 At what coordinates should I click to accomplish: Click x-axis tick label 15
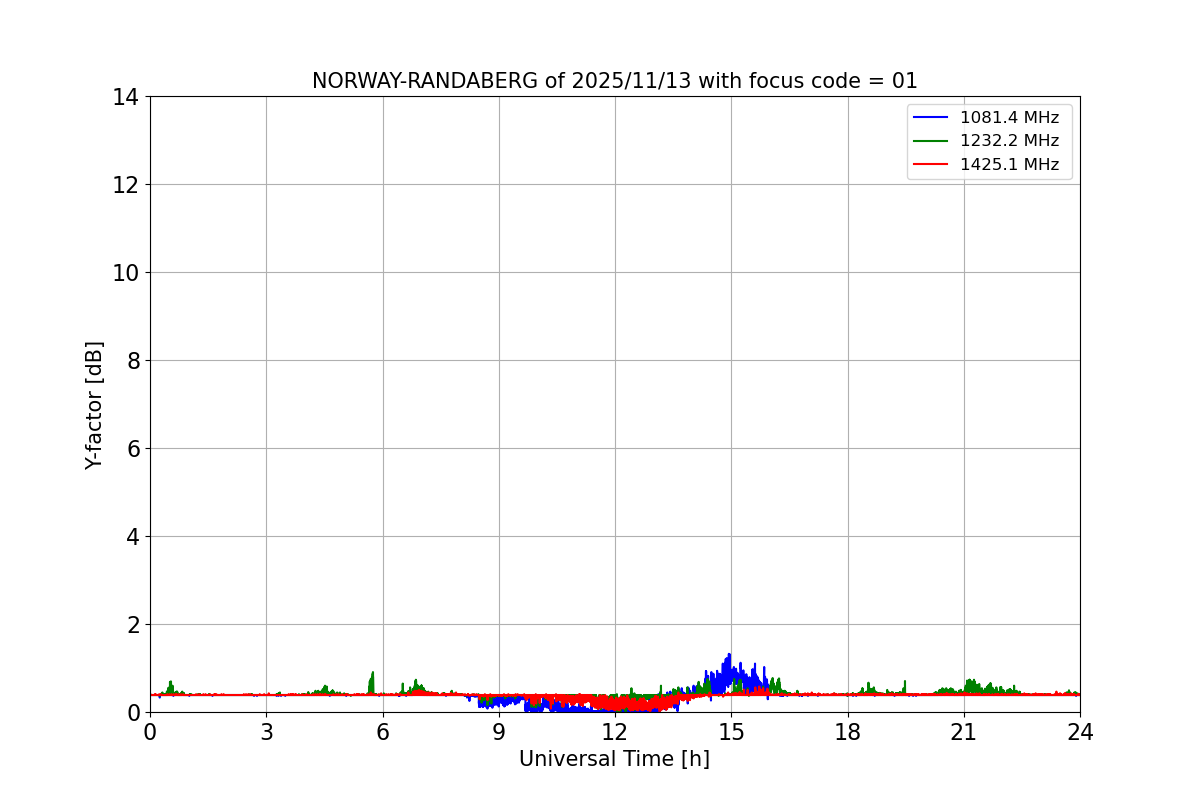tap(731, 732)
